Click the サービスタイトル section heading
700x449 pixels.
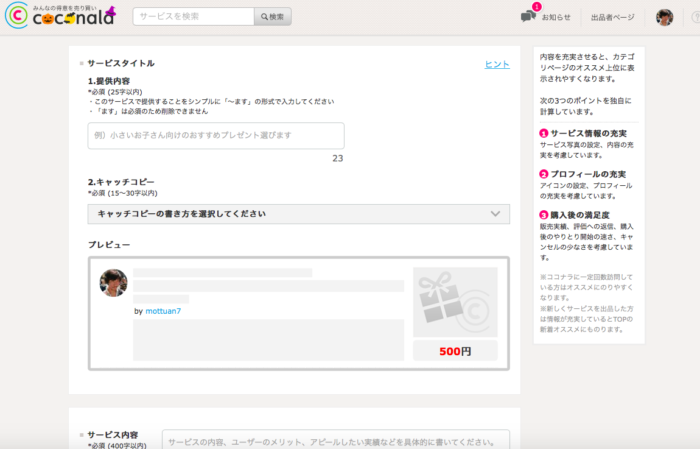tap(121, 63)
